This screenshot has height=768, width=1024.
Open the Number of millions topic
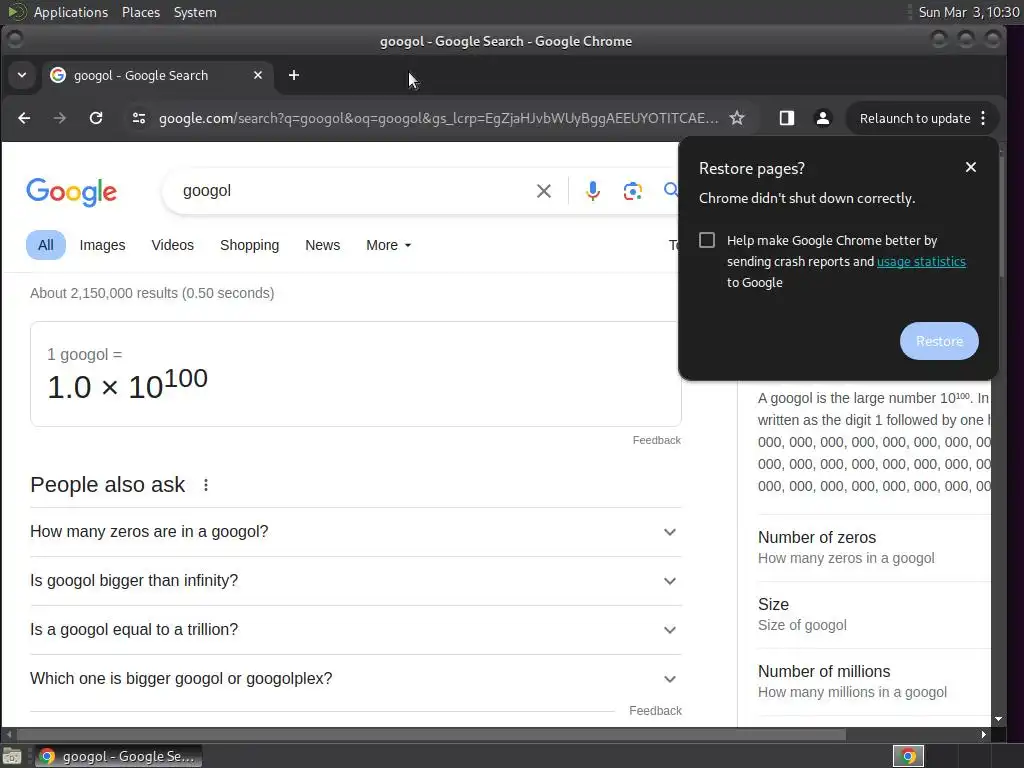(x=874, y=681)
